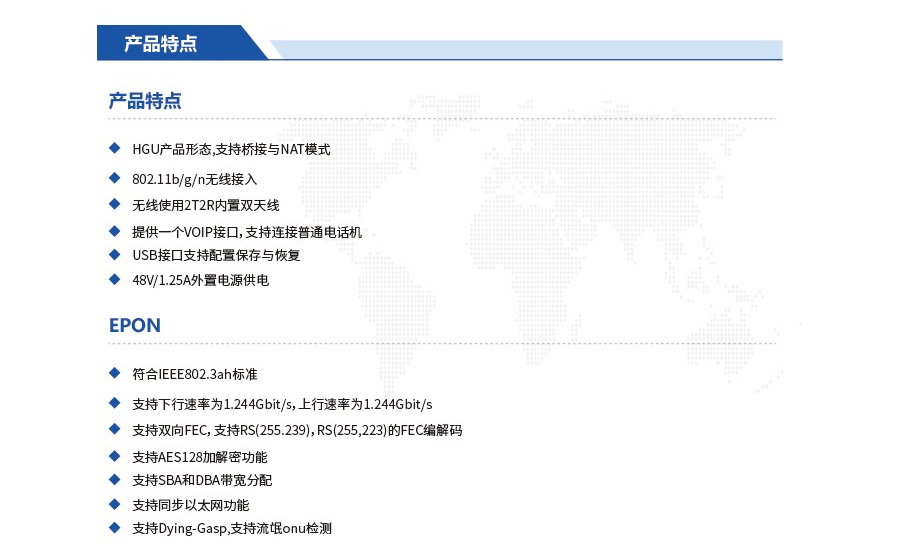Click the 支持SBA和DBA带宽分配 text
Image resolution: width=900 pixels, height=553 pixels.
point(202,480)
